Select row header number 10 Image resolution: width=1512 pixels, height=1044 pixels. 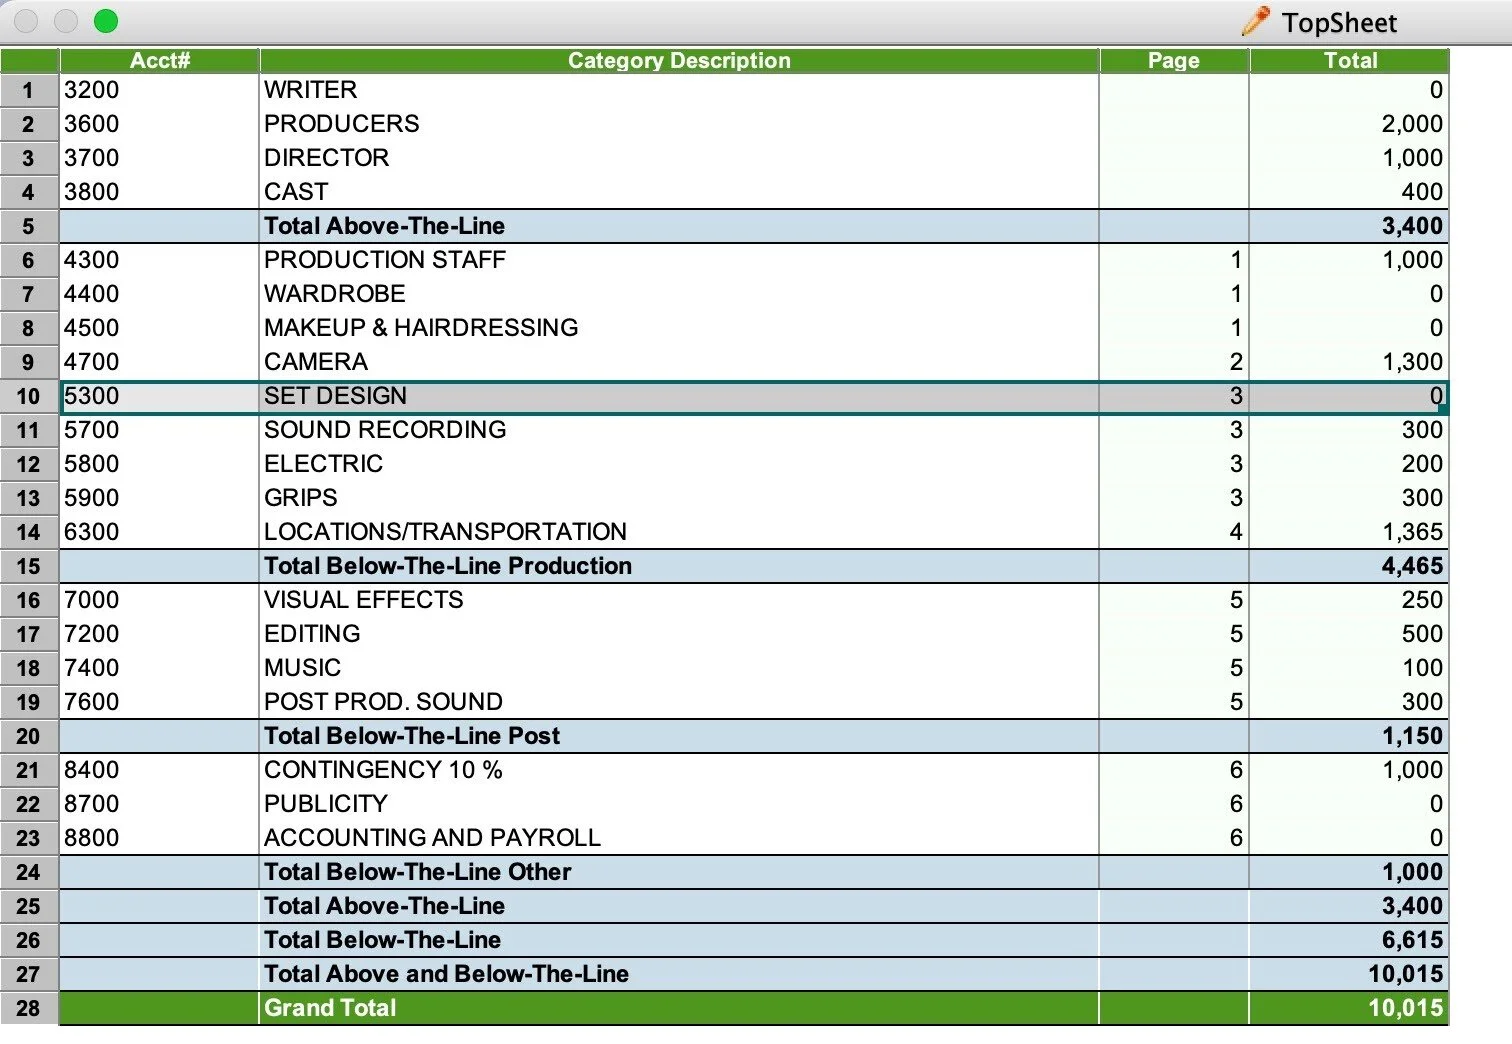point(29,396)
